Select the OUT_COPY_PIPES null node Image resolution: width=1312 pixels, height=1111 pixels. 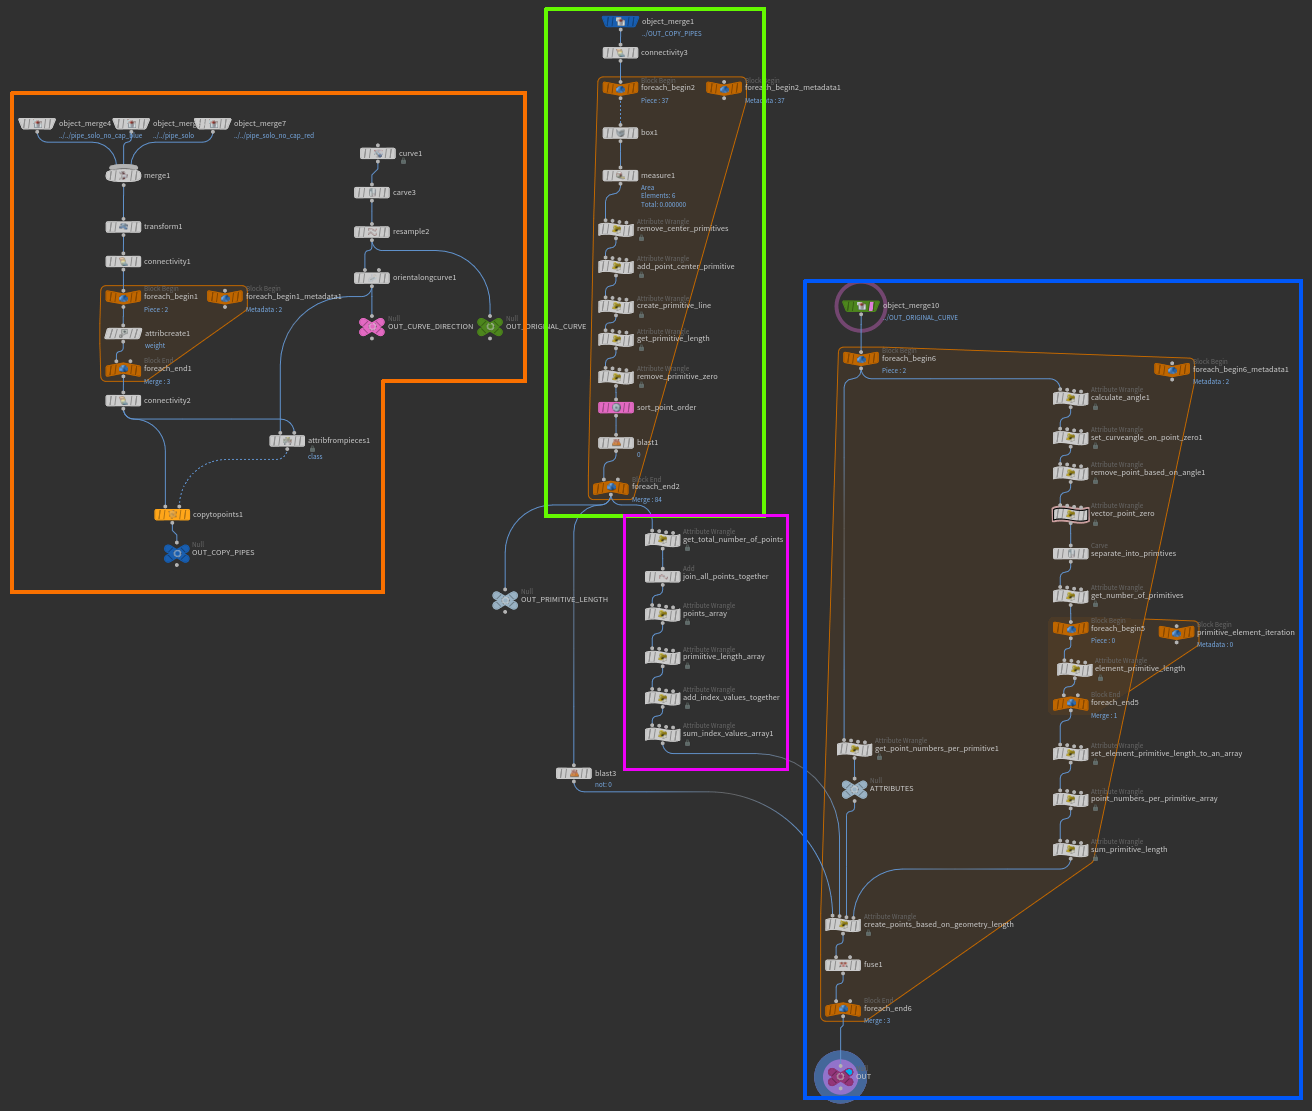pos(177,552)
